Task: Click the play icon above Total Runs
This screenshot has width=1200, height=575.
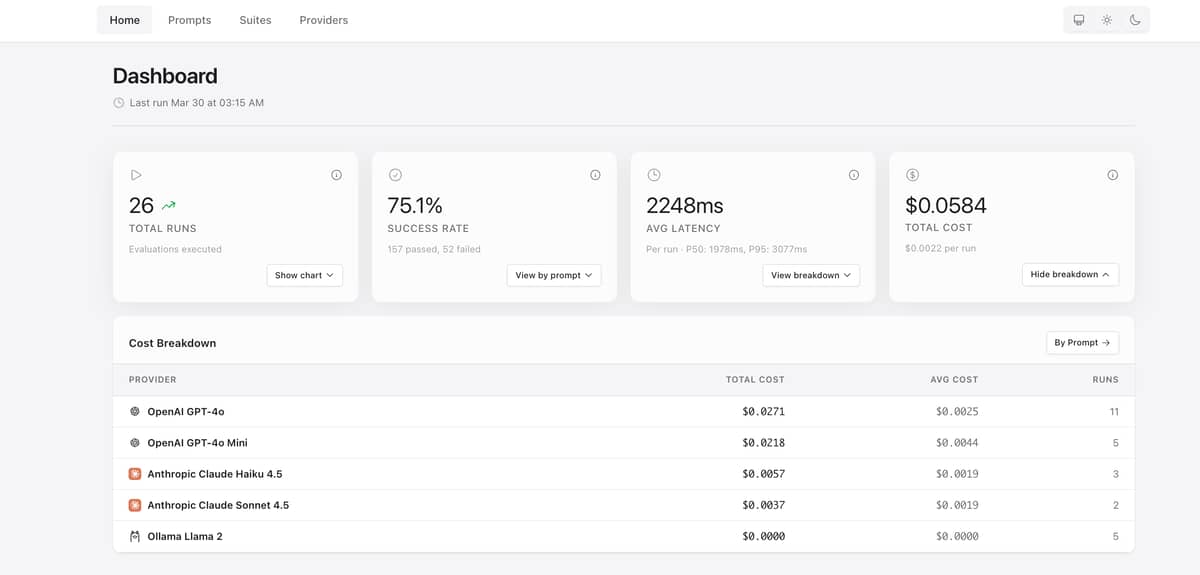Action: [x=136, y=175]
